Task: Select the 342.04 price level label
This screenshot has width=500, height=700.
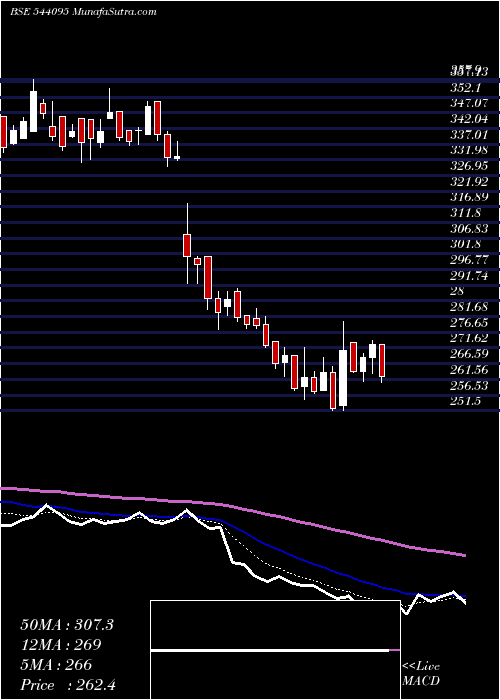Action: [469, 119]
